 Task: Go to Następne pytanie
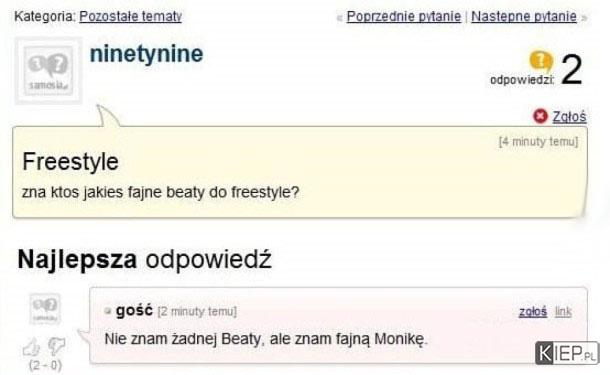point(524,16)
